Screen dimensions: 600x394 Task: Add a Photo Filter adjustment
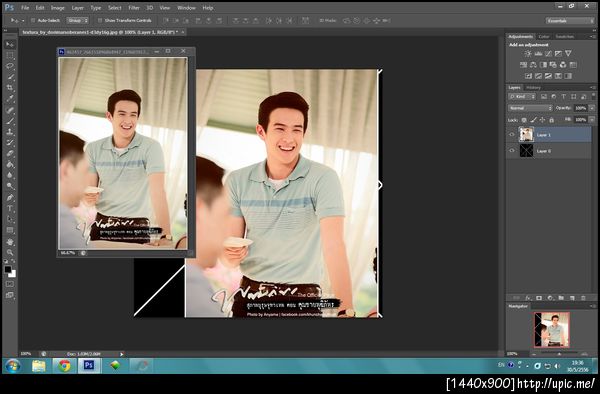coord(553,65)
